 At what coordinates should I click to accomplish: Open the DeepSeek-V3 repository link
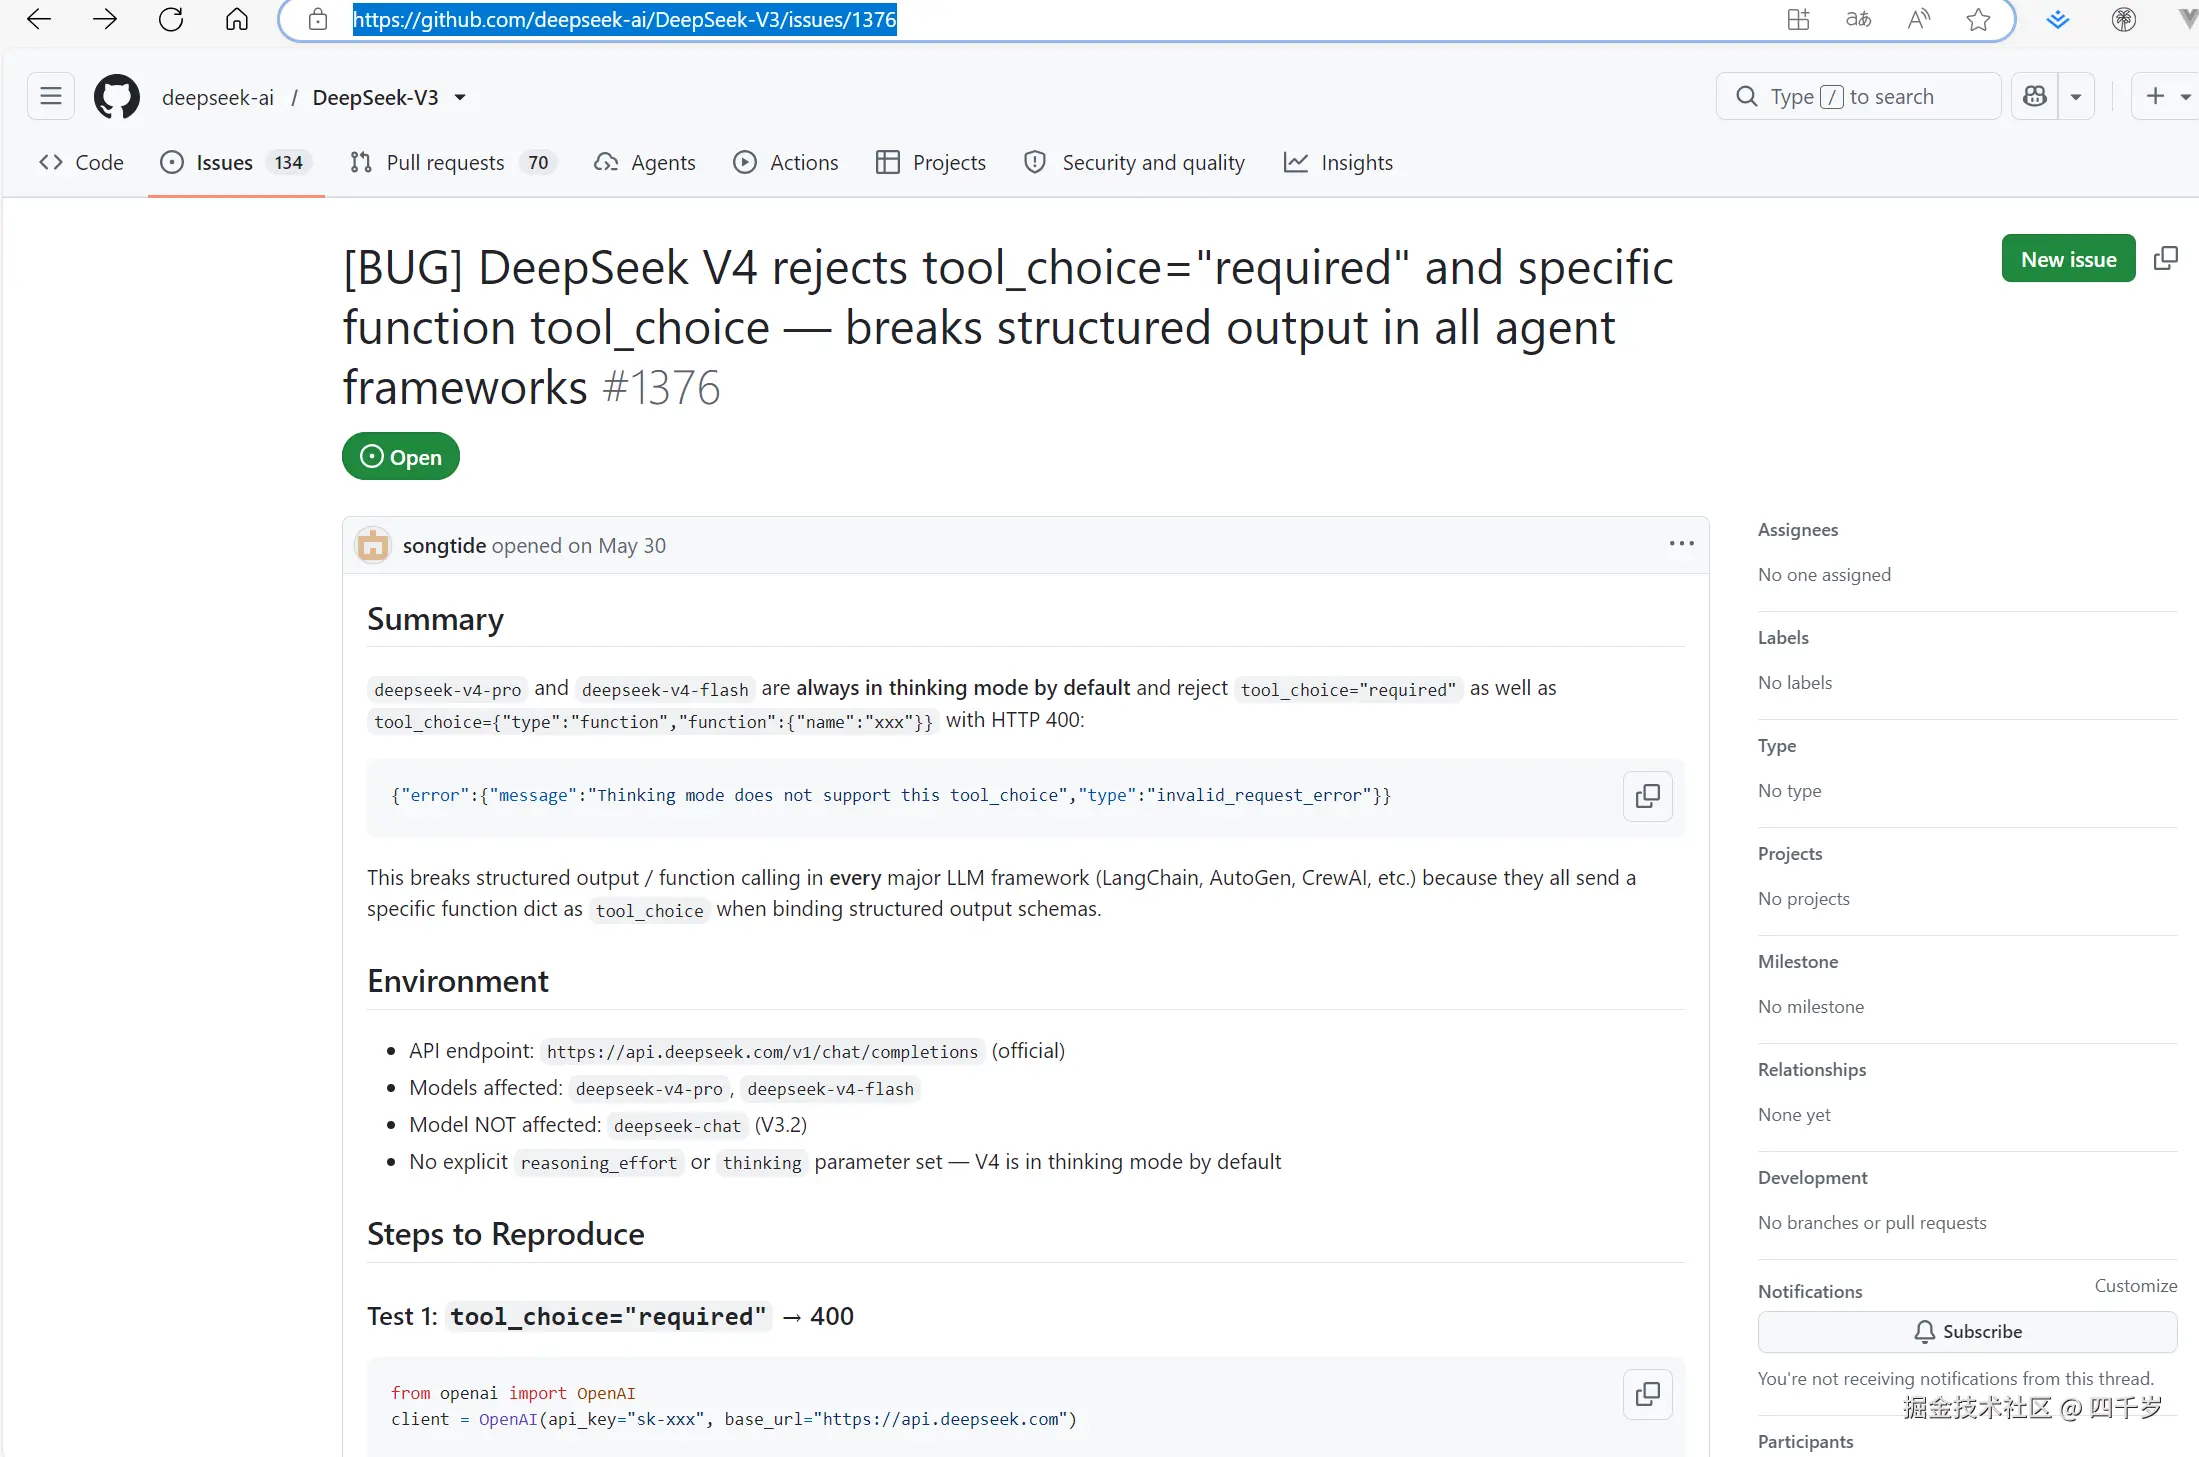(x=376, y=97)
